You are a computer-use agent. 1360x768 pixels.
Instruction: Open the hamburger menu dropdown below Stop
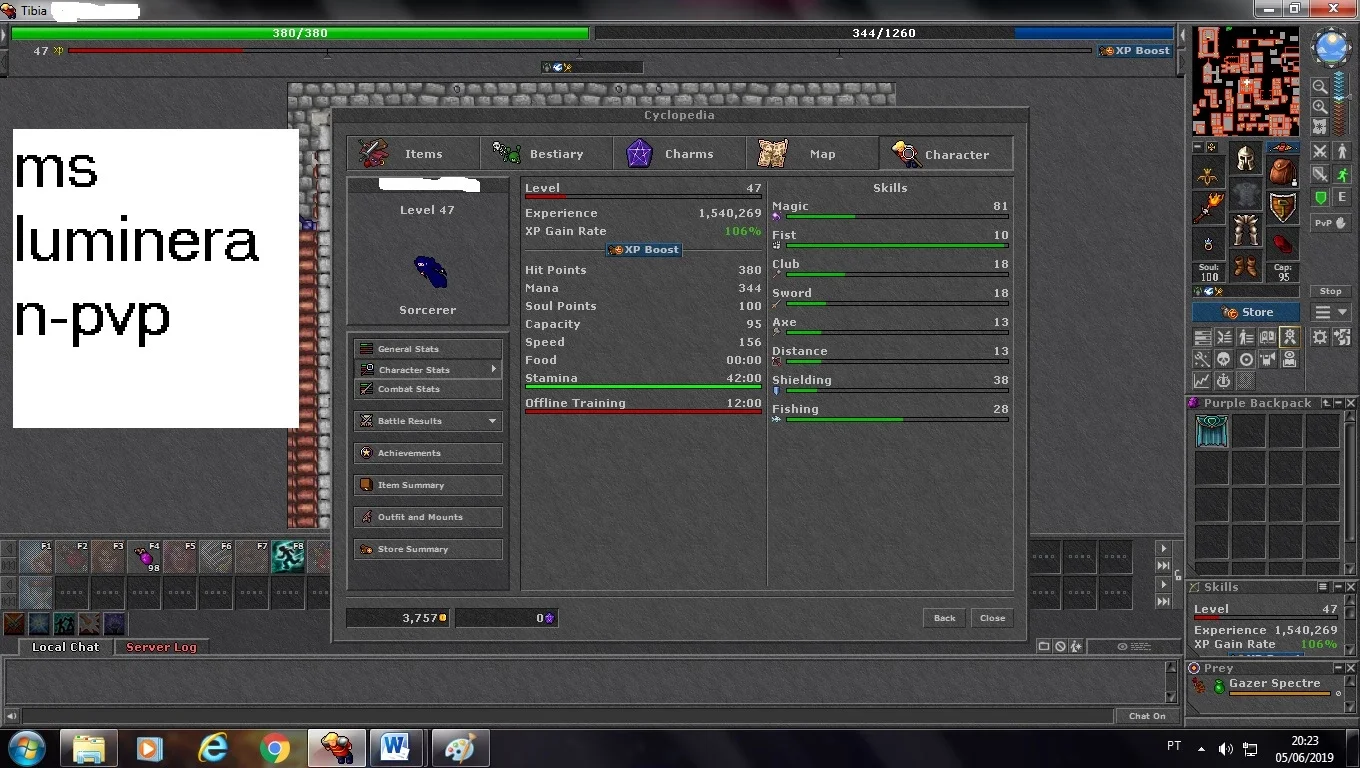pos(1331,312)
